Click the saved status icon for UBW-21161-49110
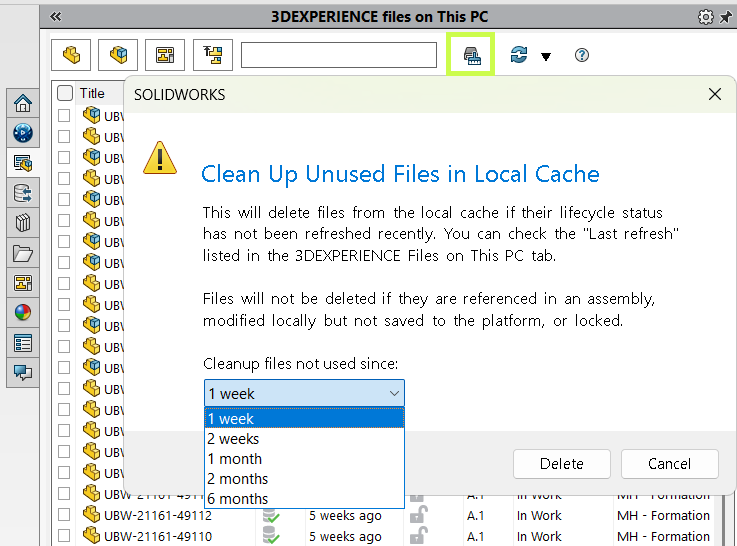The height and width of the screenshot is (546, 737). pos(271,536)
